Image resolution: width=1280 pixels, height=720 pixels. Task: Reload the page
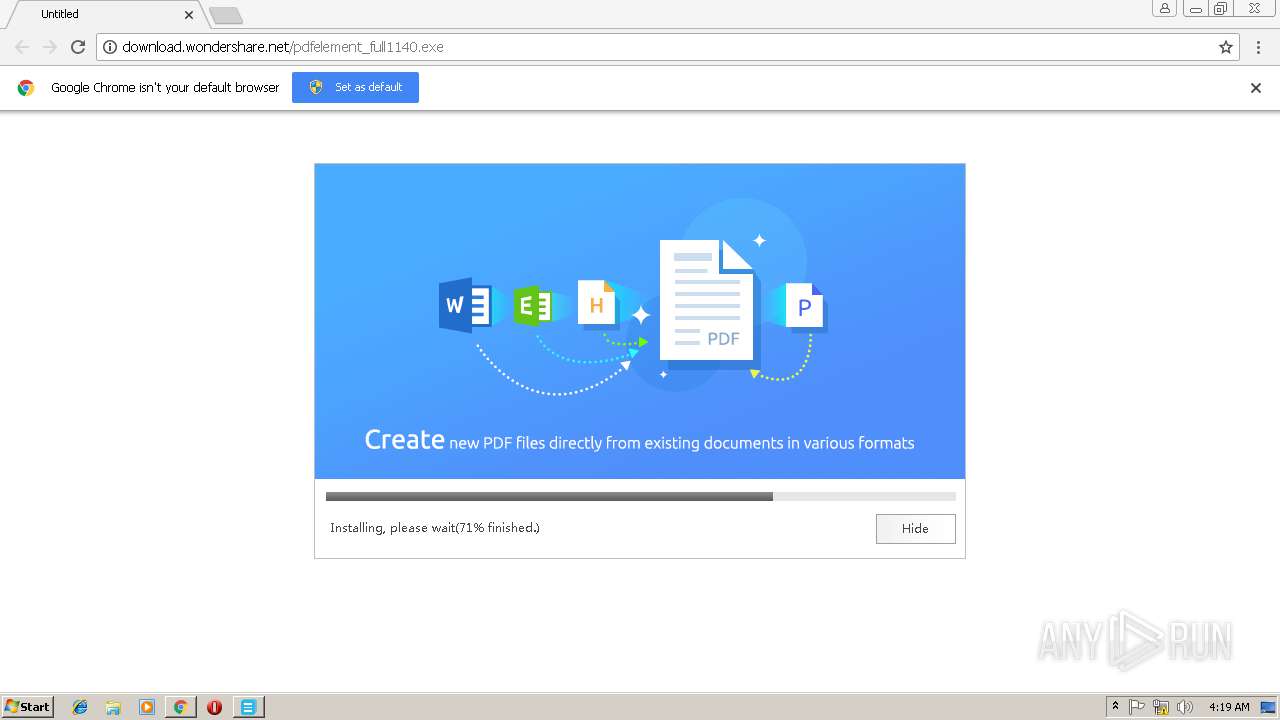tap(78, 47)
